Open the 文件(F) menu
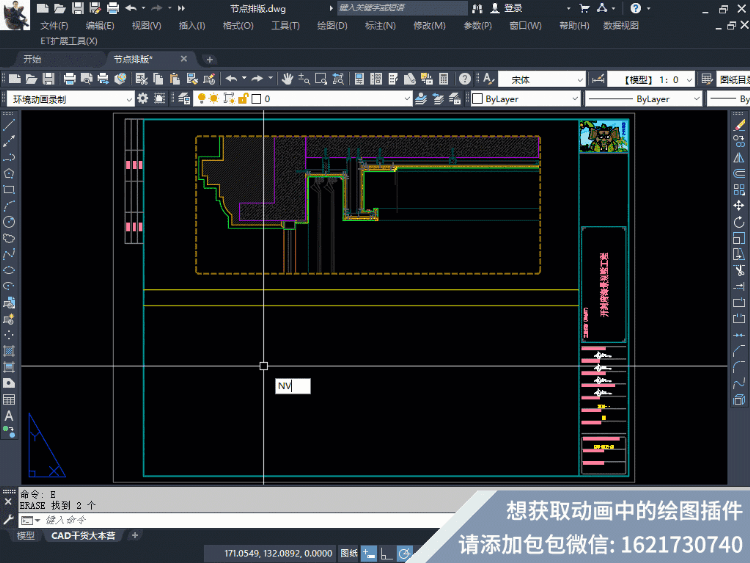750x563 pixels. 54,25
